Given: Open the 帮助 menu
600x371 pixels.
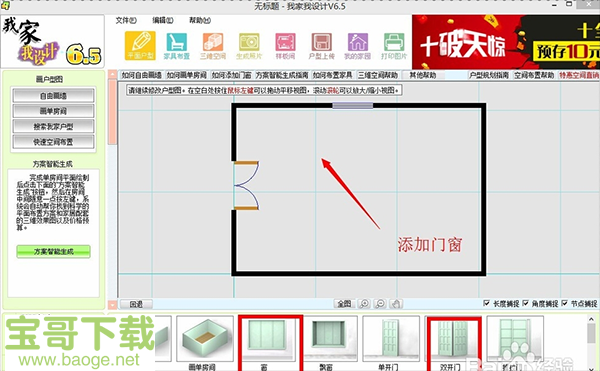Looking at the screenshot, I should point(200,20).
